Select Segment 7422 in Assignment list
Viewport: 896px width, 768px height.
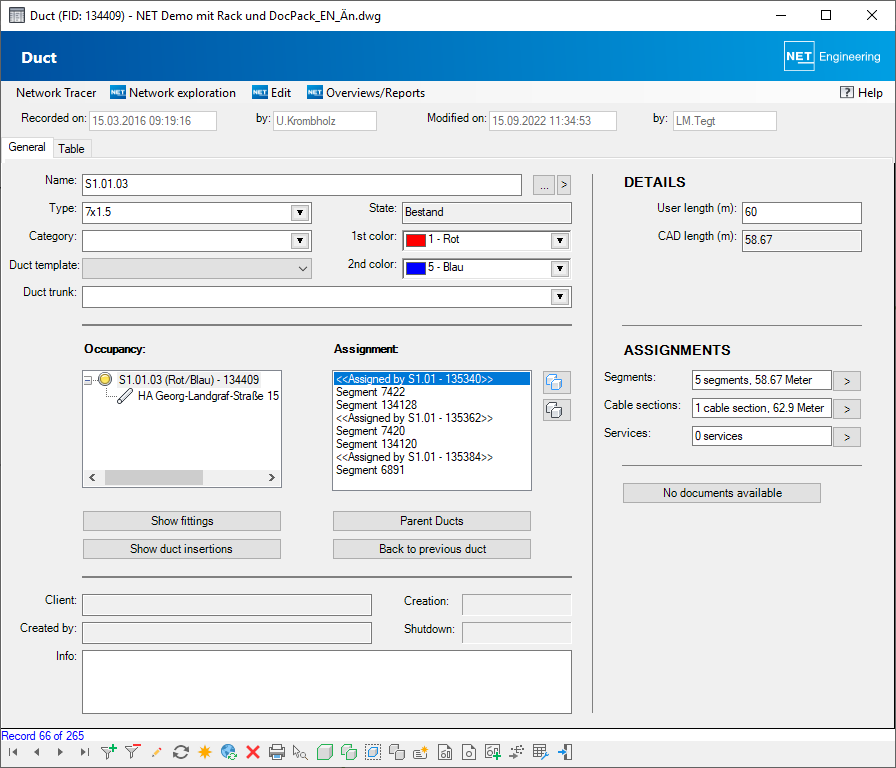click(x=370, y=392)
